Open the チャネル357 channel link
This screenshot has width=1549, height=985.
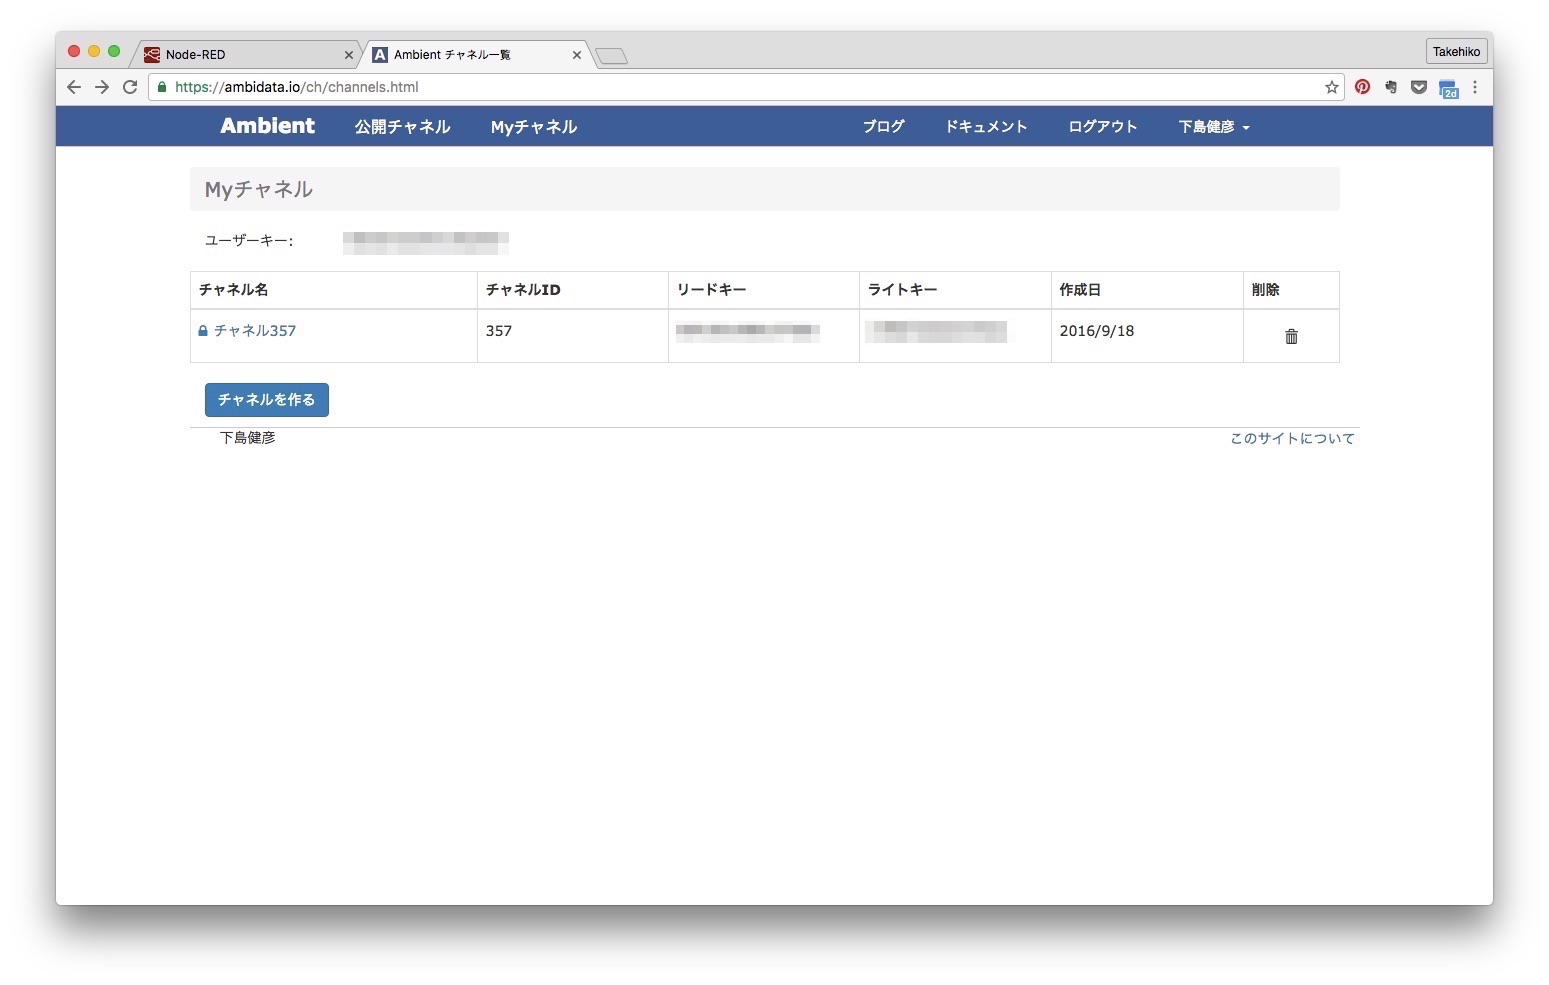[256, 330]
